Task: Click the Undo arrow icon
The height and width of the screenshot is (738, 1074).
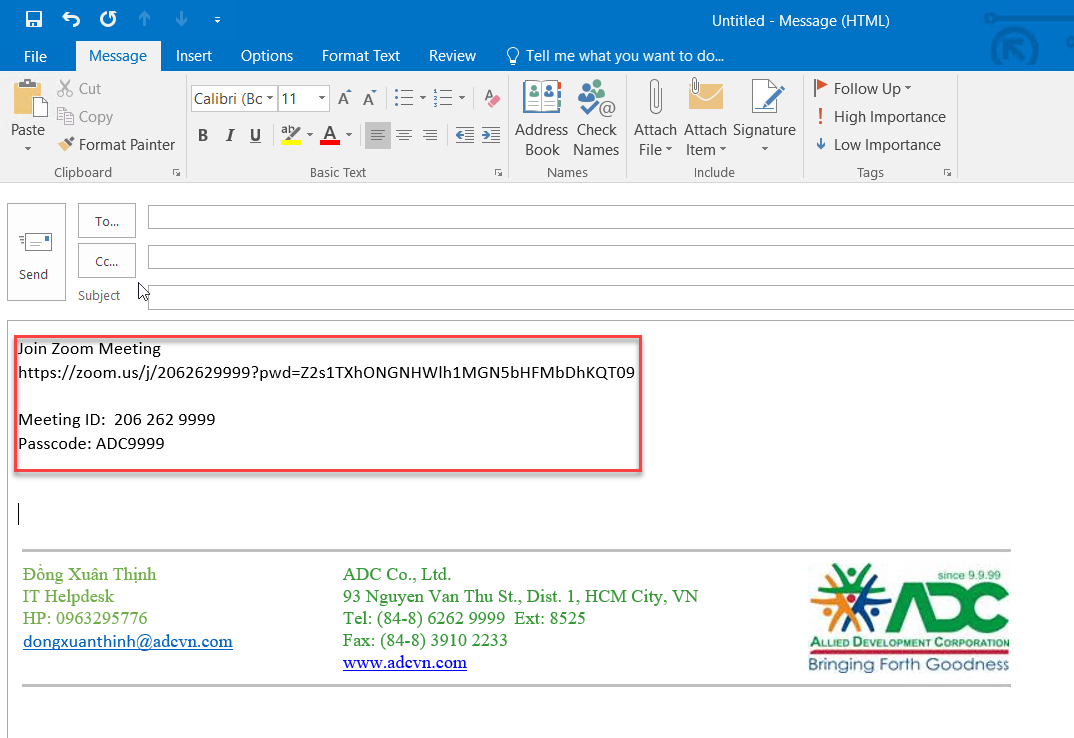Action: (x=71, y=20)
